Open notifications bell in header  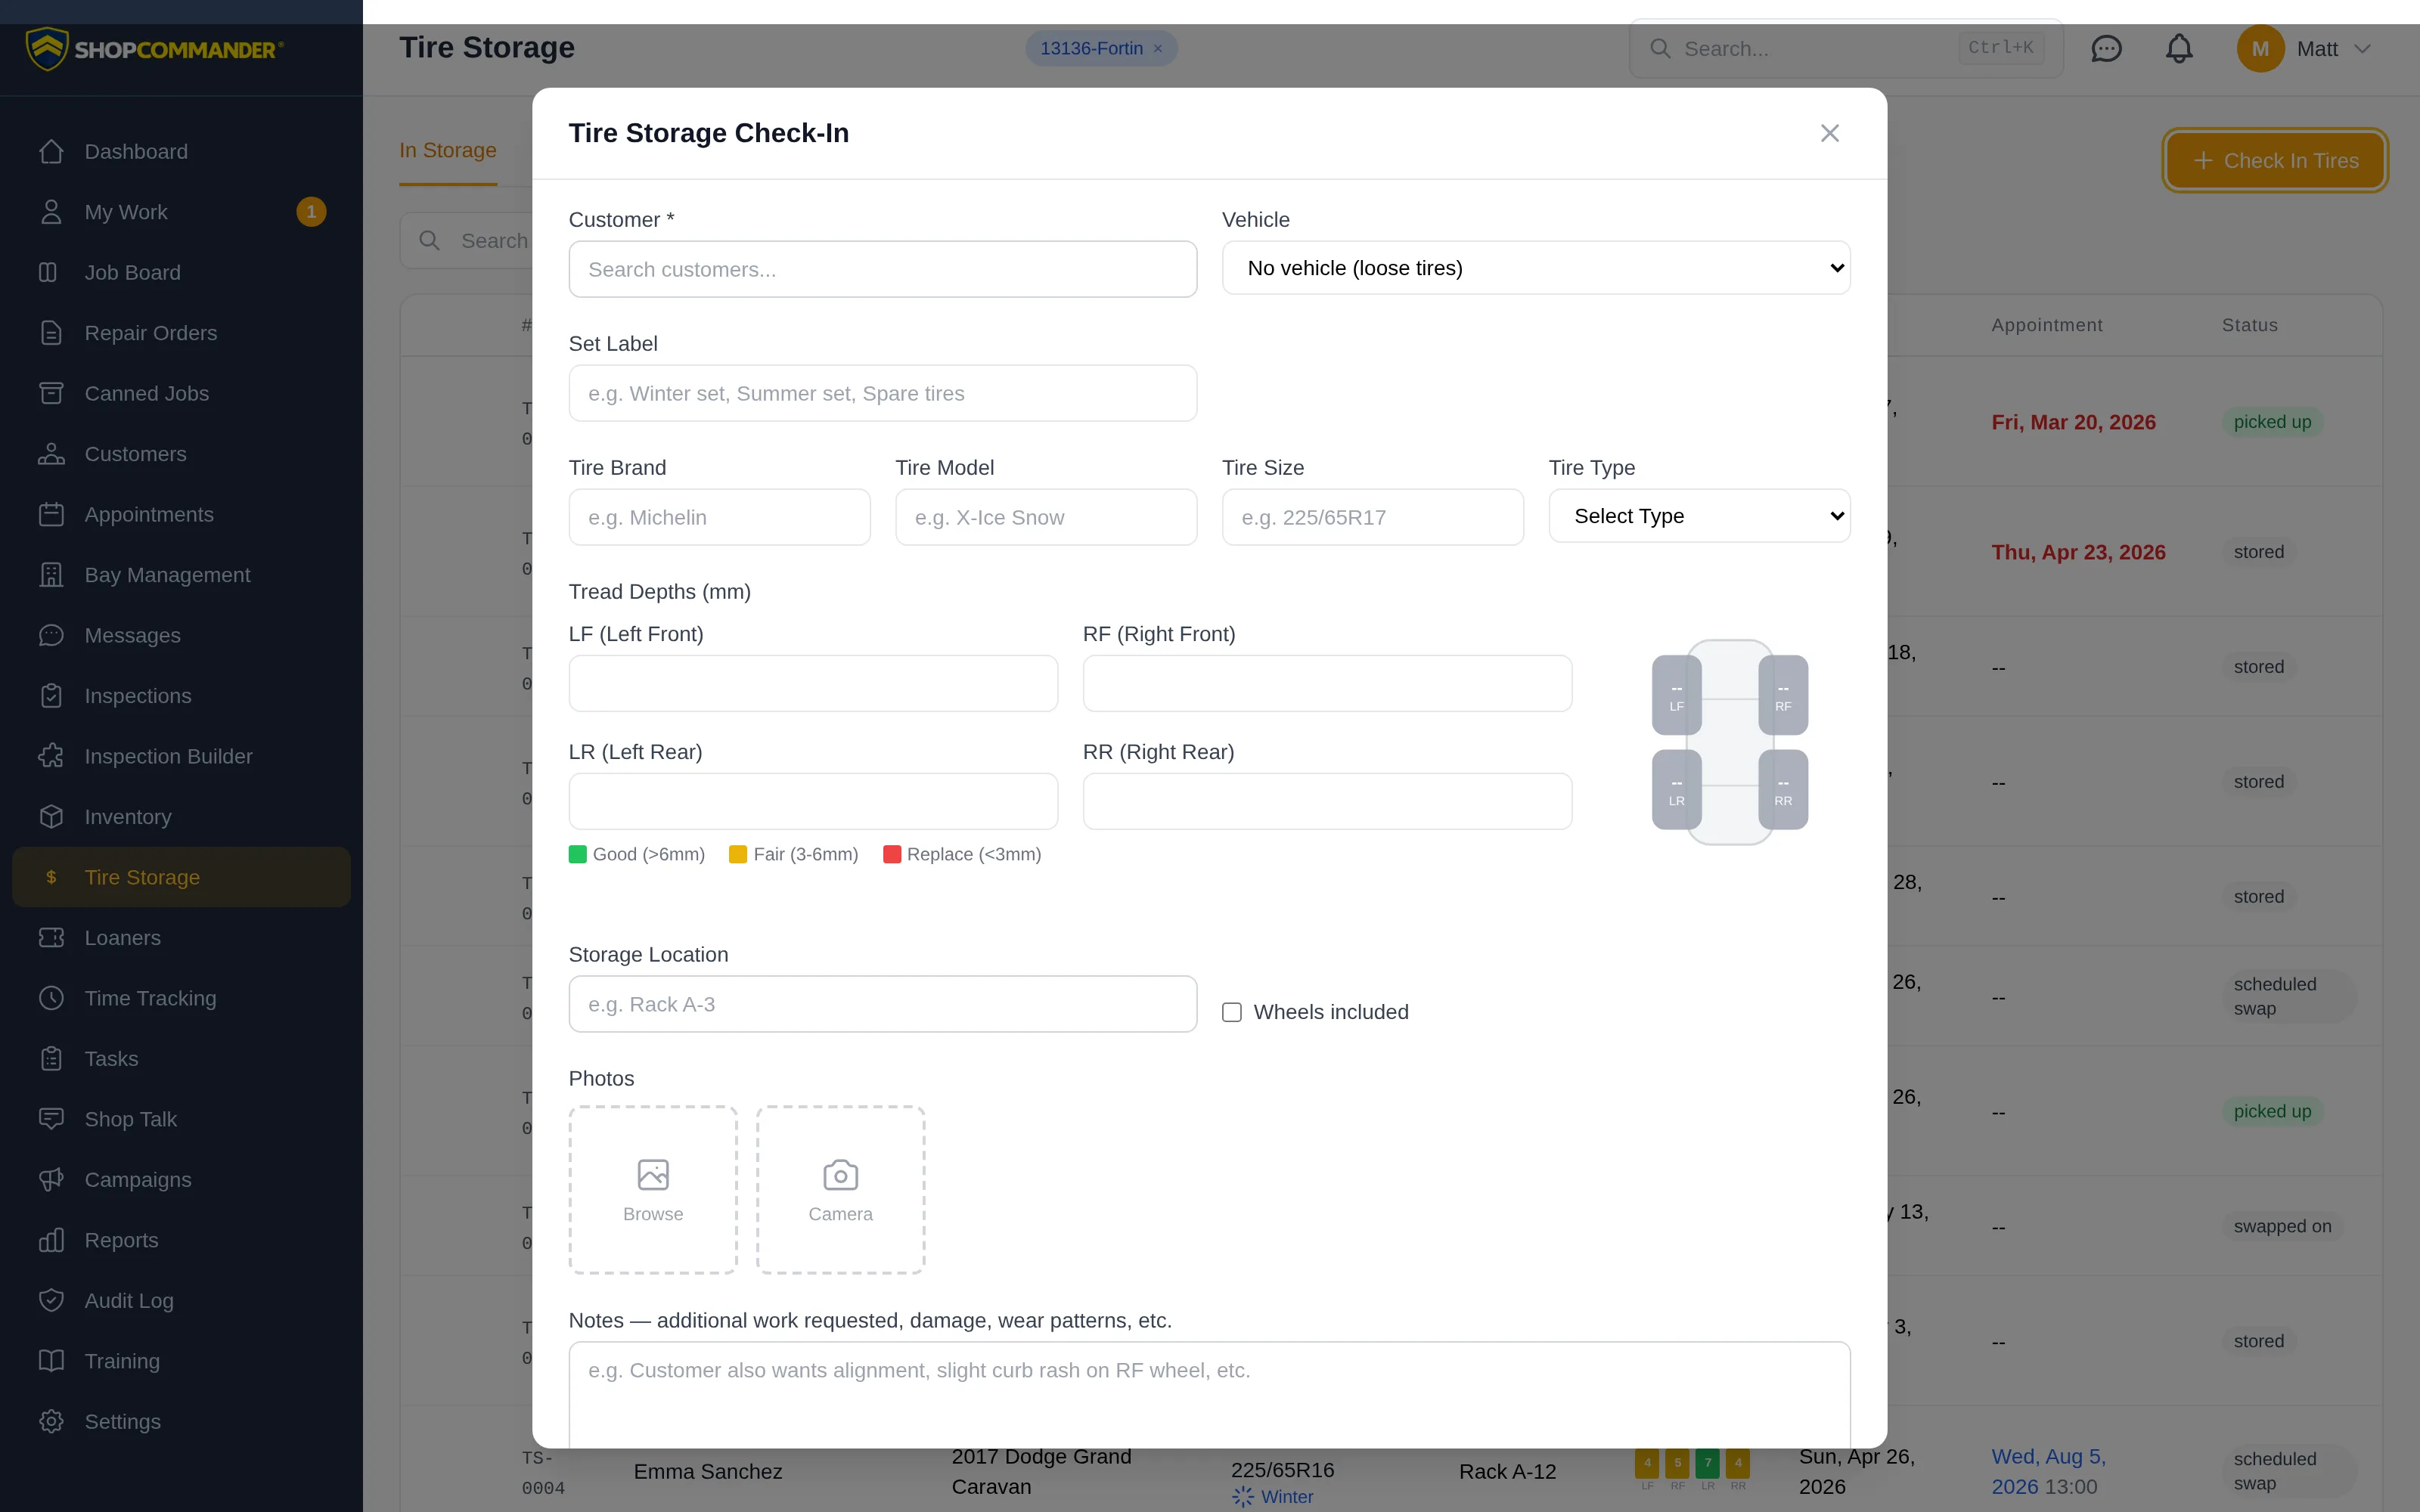coord(2179,49)
